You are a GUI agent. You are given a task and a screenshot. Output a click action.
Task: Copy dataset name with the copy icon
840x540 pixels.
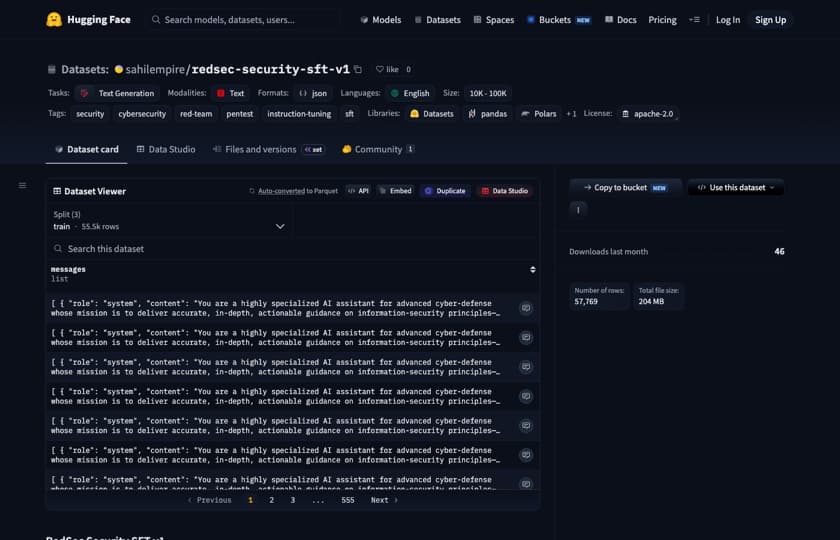[358, 69]
